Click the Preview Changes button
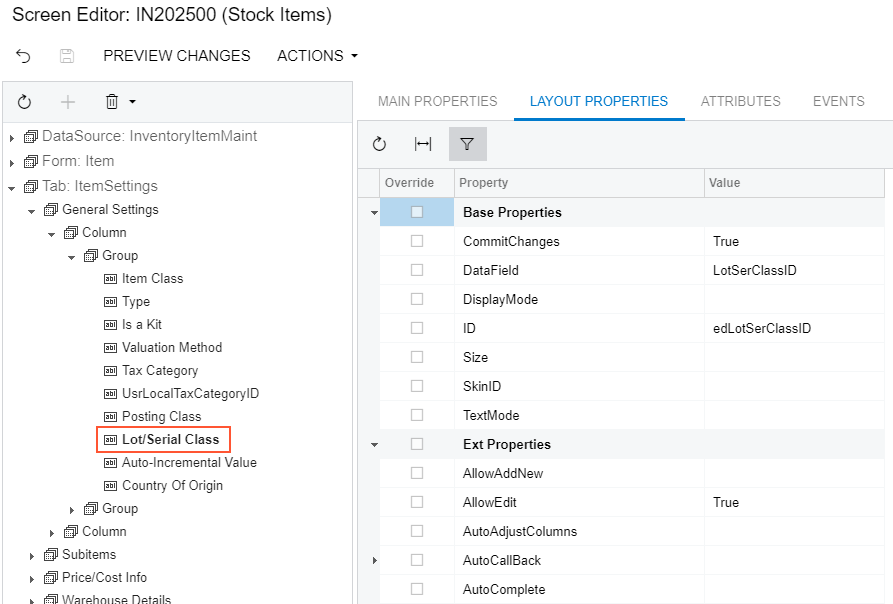This screenshot has height=604, width=893. pos(177,56)
